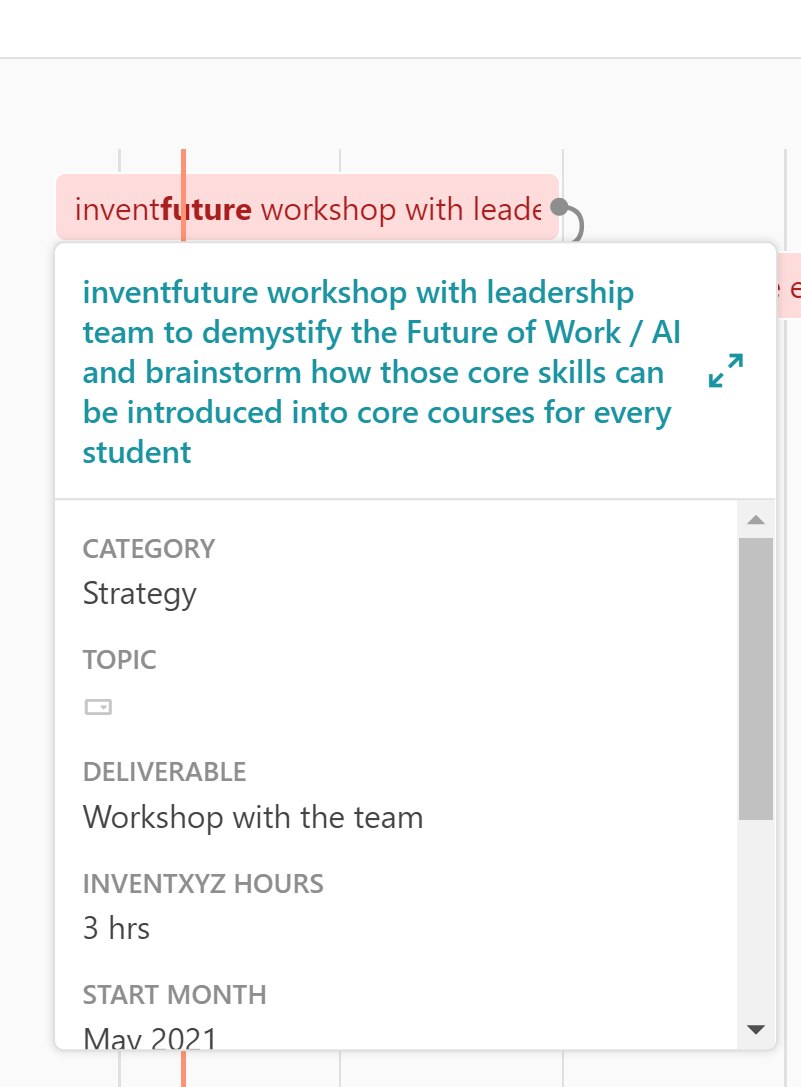
Task: Click the TOPIC field label
Action: coord(120,660)
